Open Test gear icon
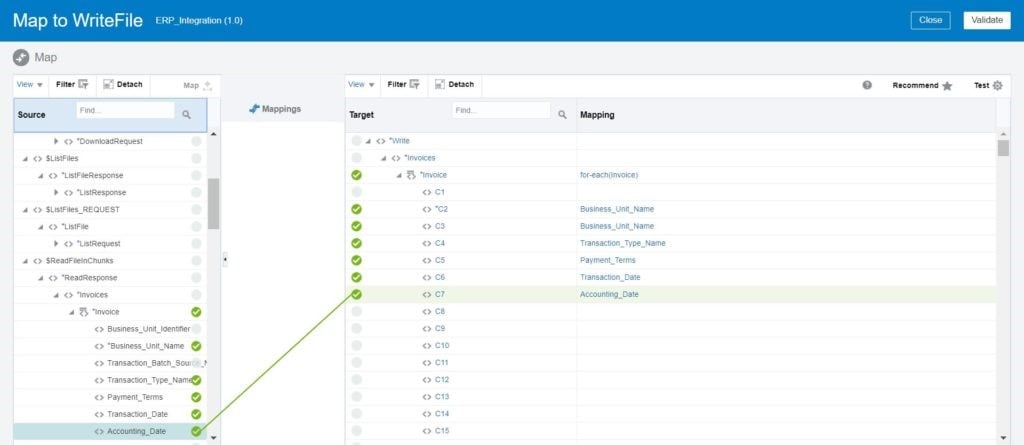1024x445 pixels. coord(996,86)
